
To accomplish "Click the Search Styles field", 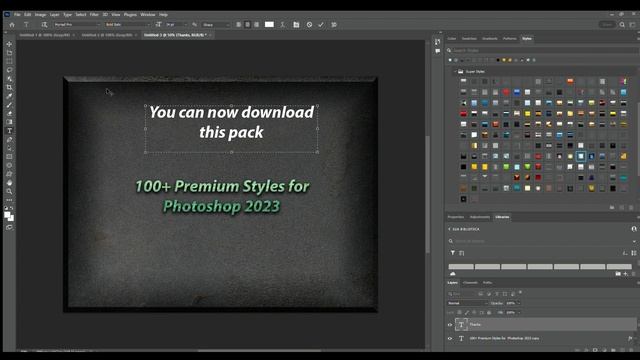I will pyautogui.click(x=543, y=51).
